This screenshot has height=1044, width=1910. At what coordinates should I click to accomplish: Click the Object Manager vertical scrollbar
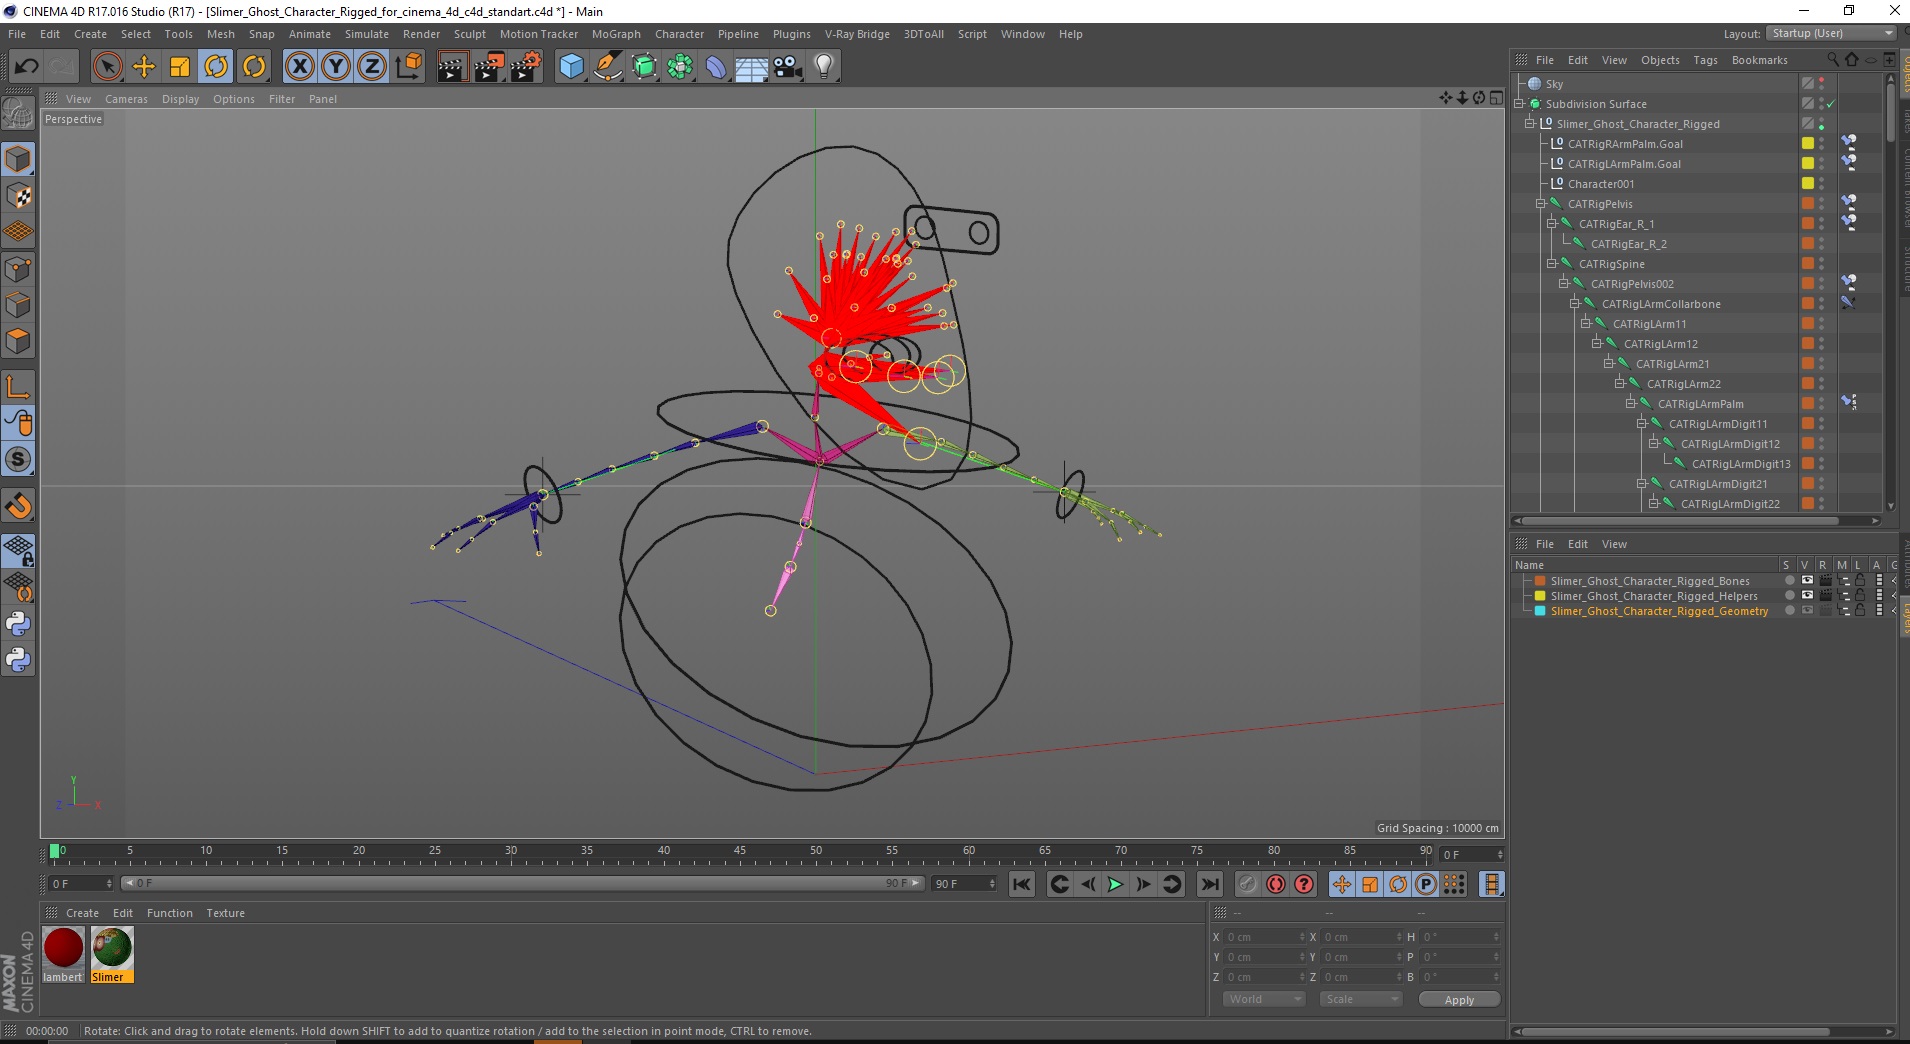(x=1890, y=110)
